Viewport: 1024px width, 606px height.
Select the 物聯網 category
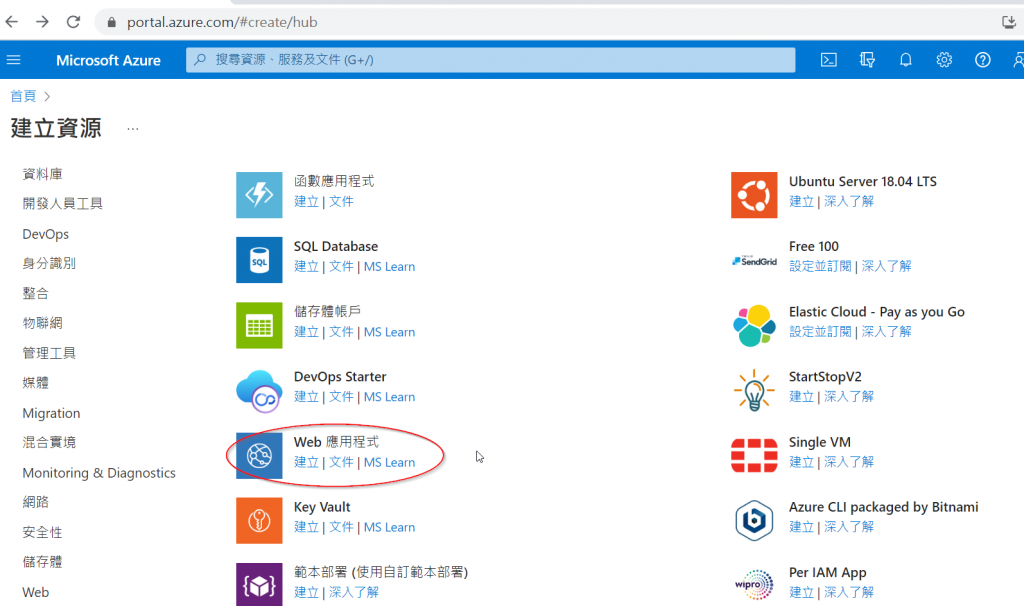click(x=42, y=323)
